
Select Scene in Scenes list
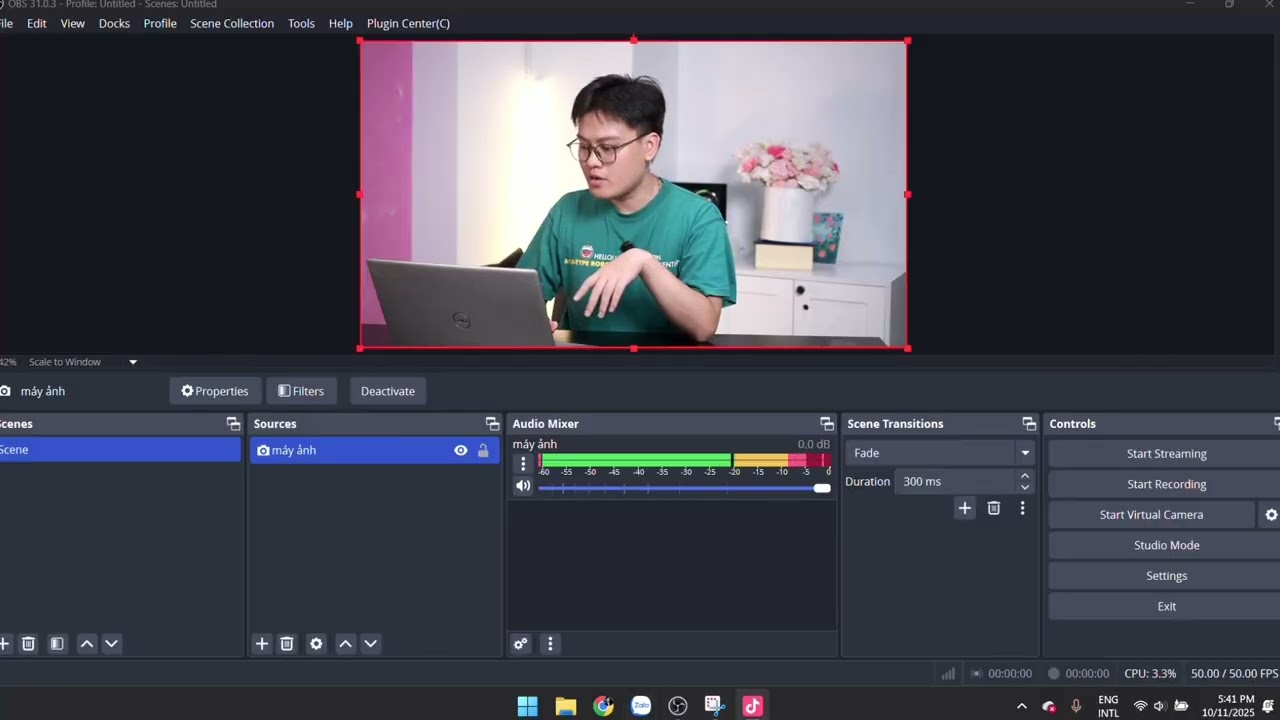click(x=119, y=450)
